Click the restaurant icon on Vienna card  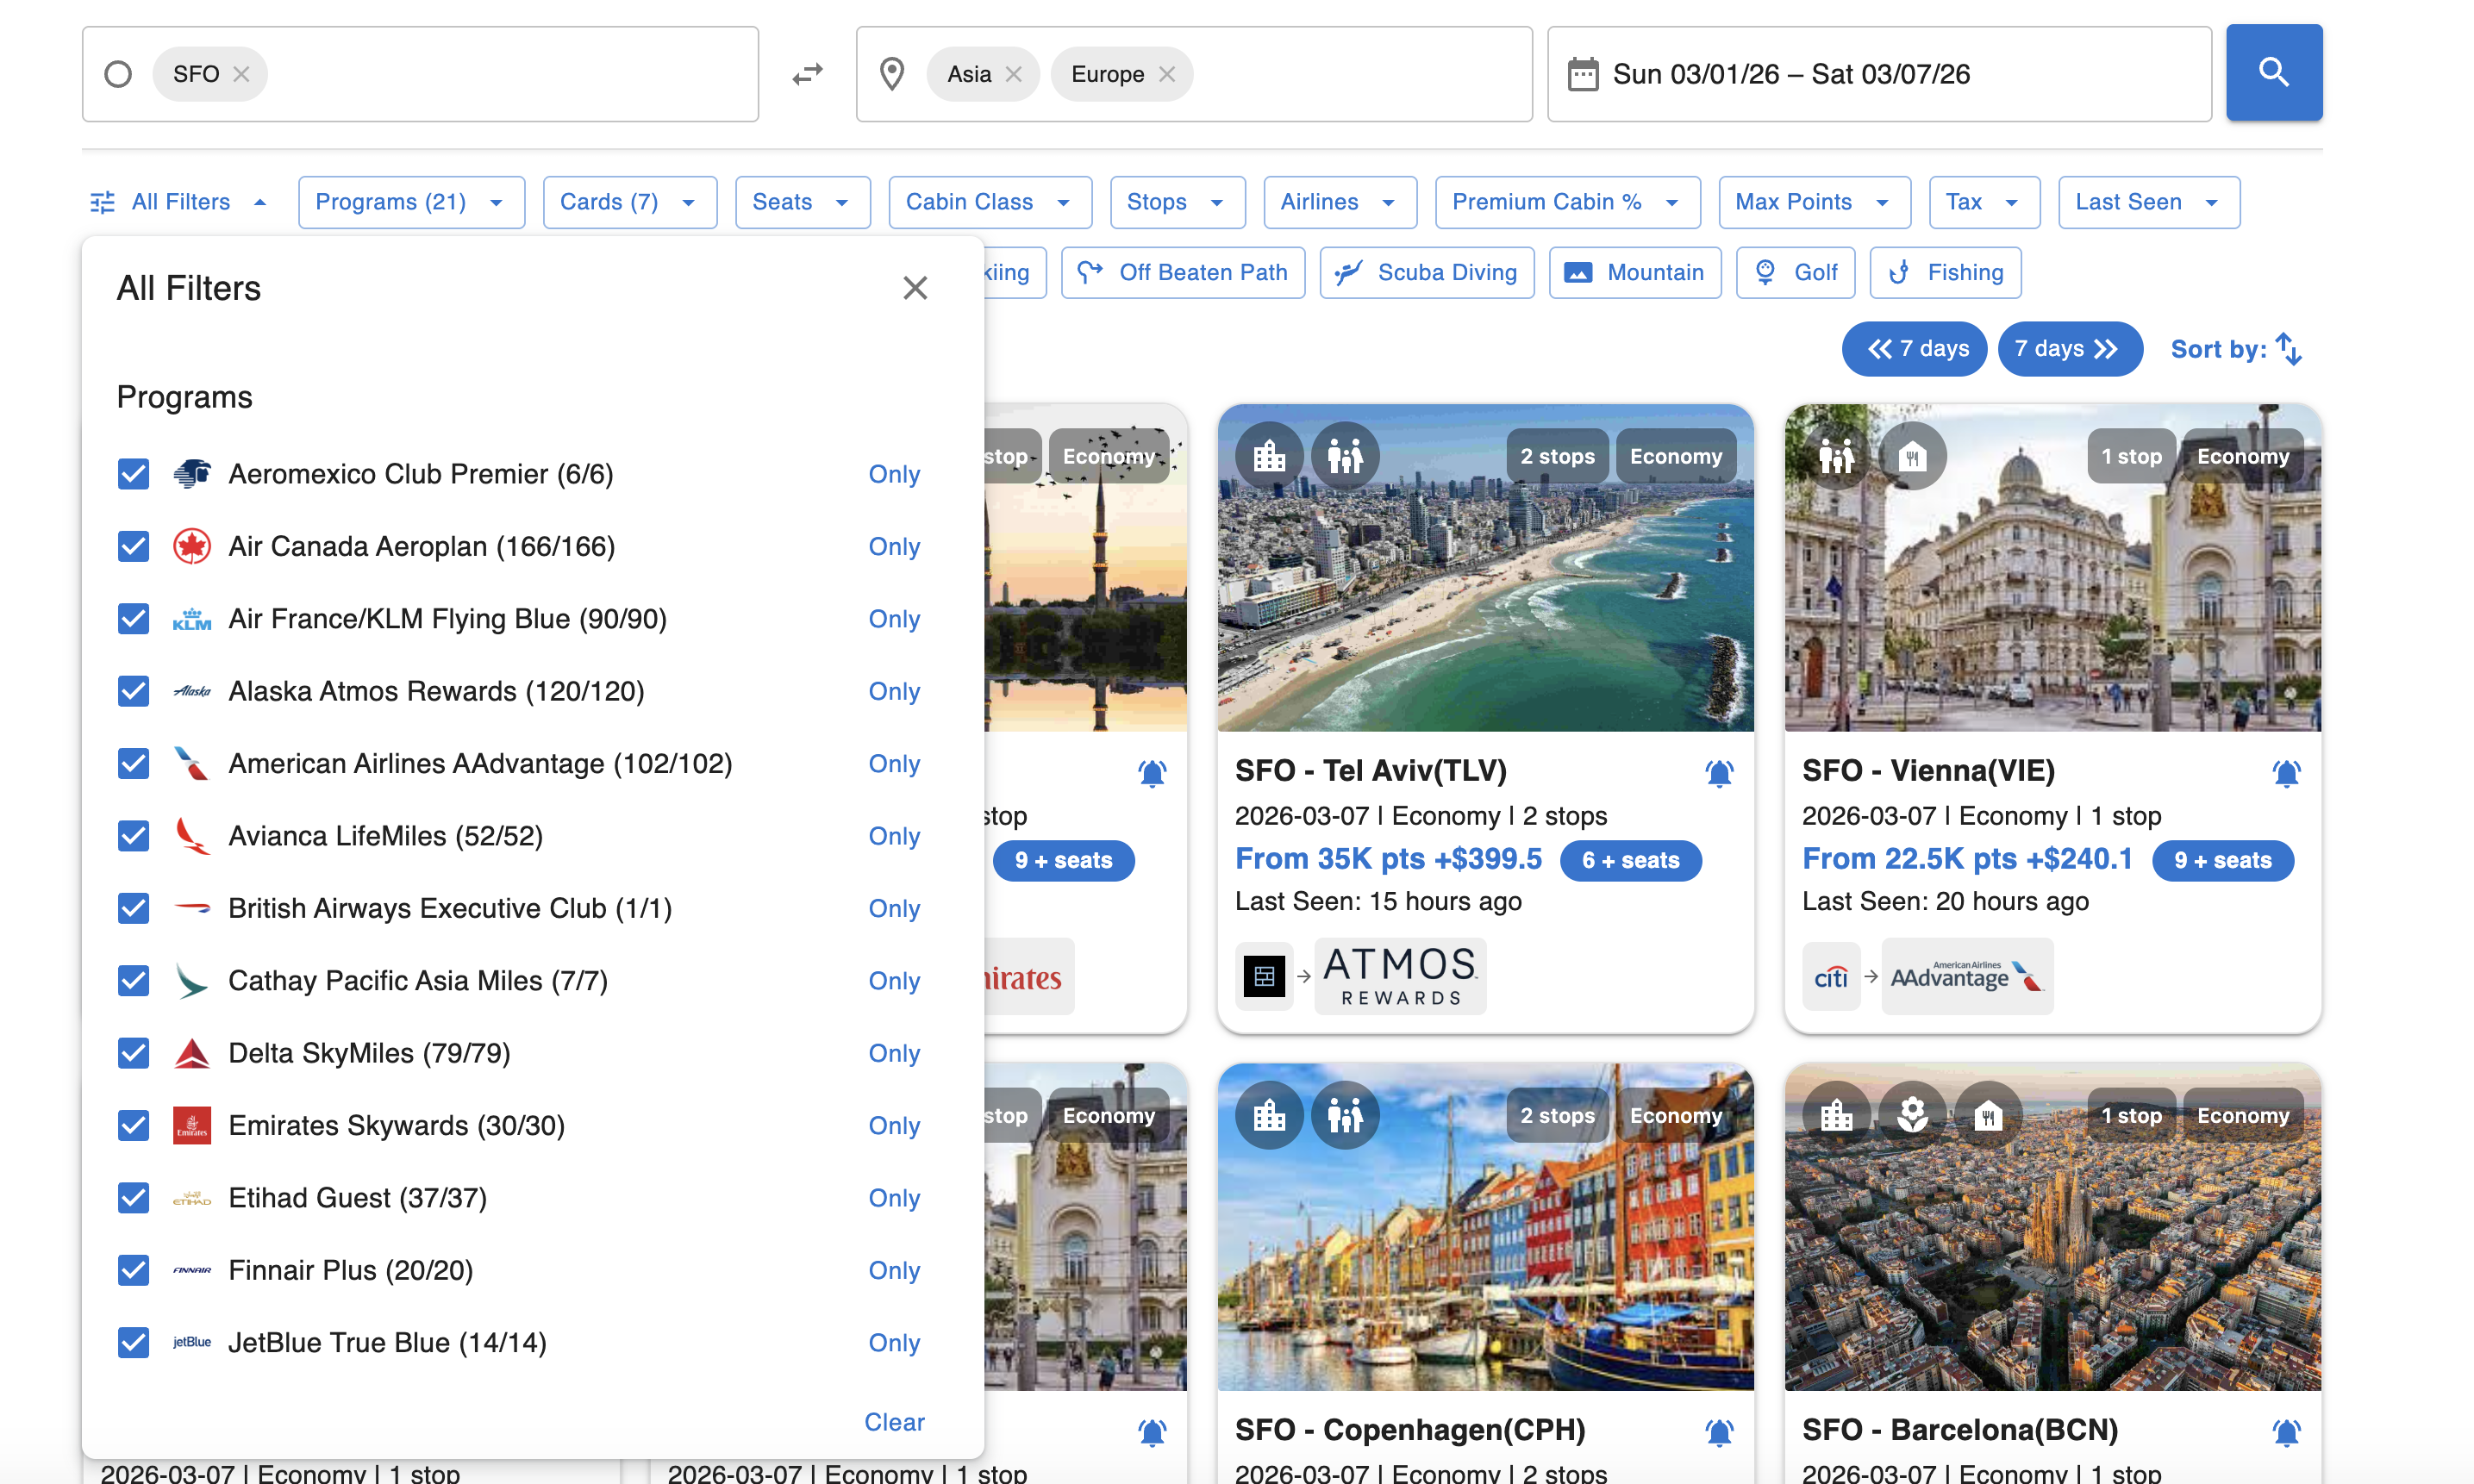tap(1911, 456)
